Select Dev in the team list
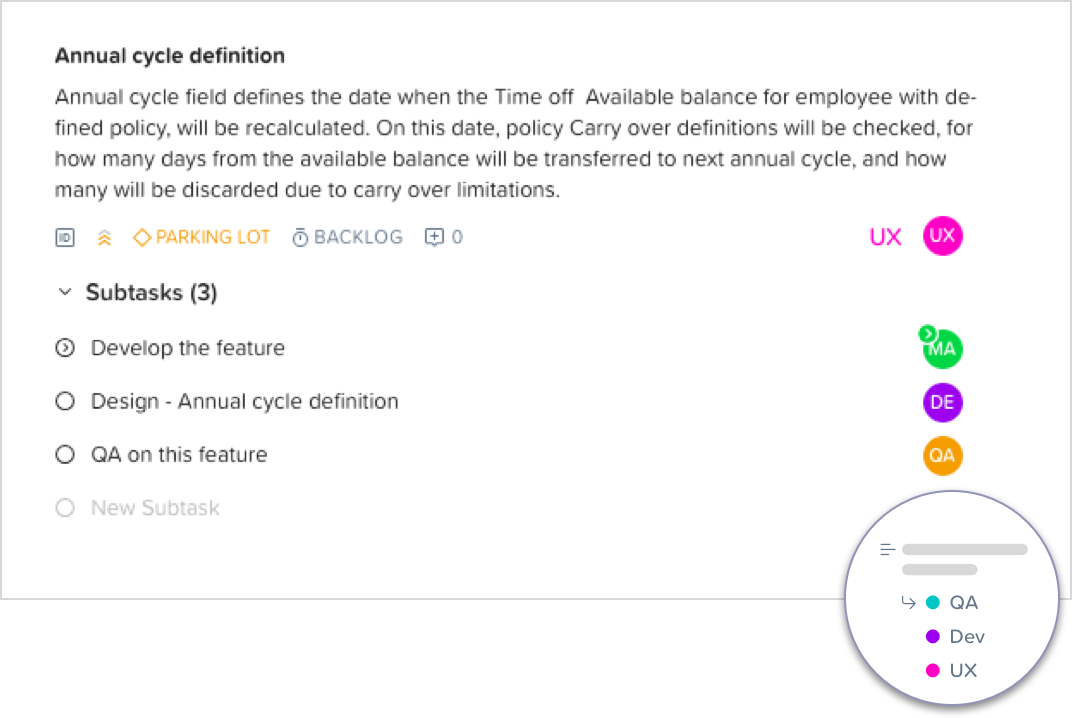 [x=967, y=637]
